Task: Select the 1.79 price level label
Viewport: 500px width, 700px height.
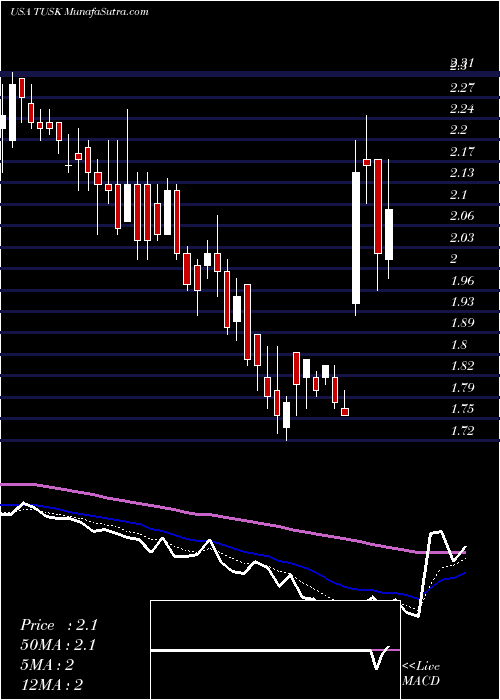Action: [x=462, y=387]
